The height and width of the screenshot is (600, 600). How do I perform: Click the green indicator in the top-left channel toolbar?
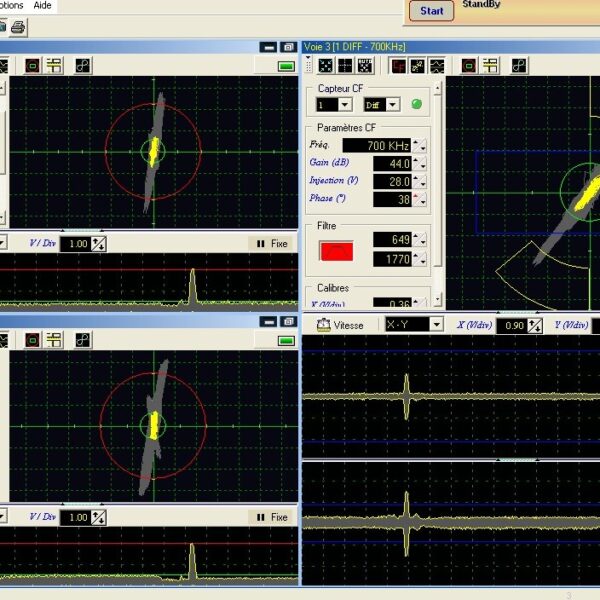coord(286,67)
